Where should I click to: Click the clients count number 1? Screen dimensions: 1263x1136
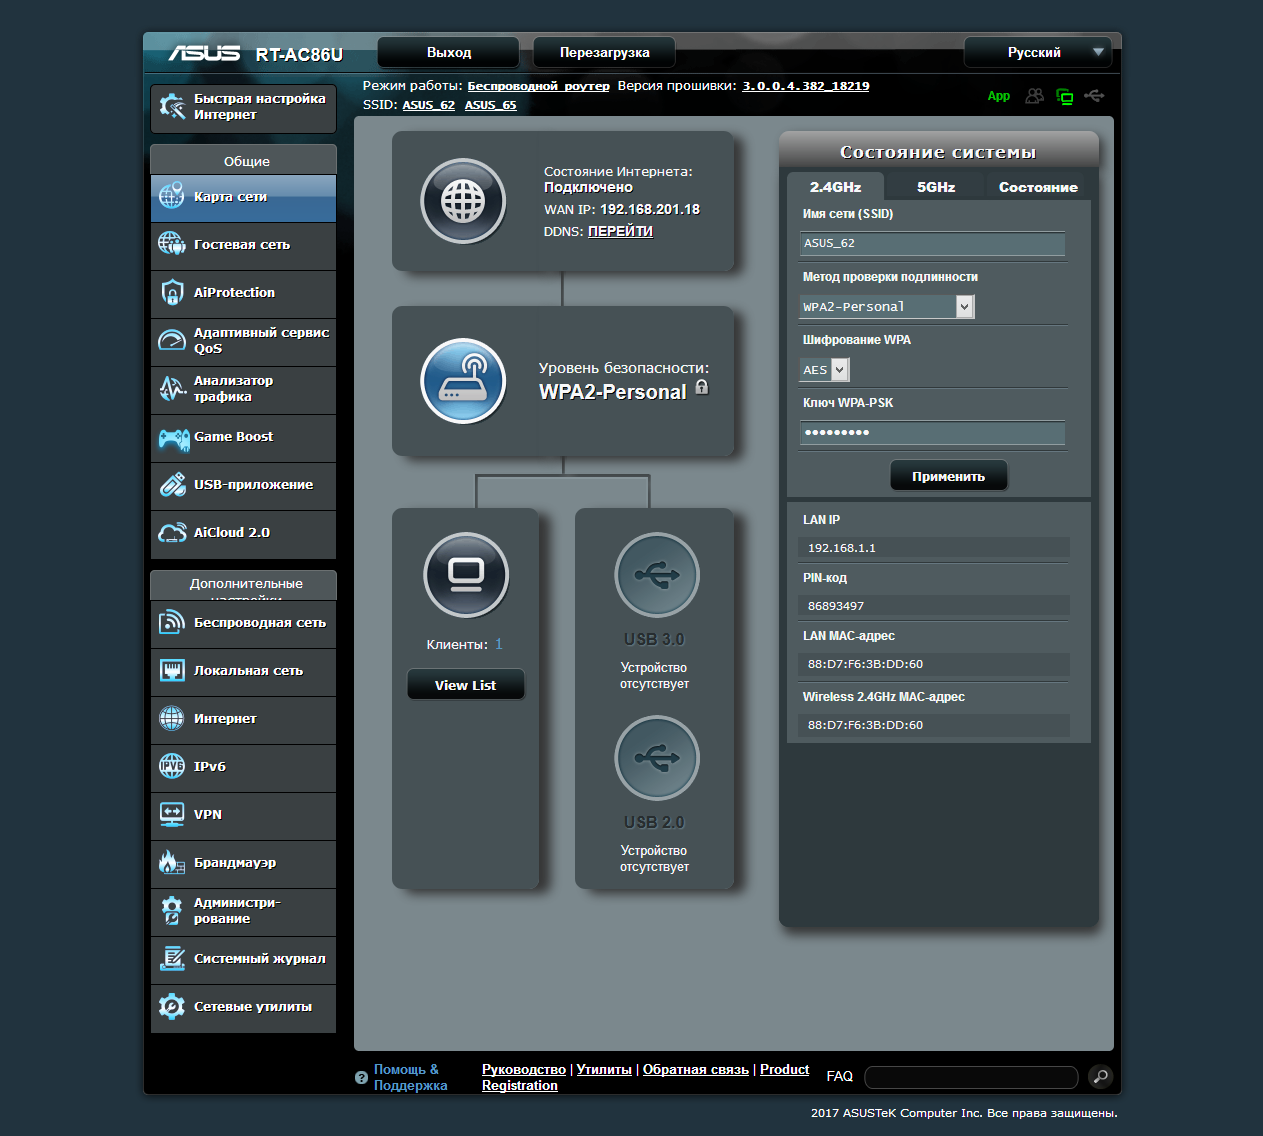499,644
